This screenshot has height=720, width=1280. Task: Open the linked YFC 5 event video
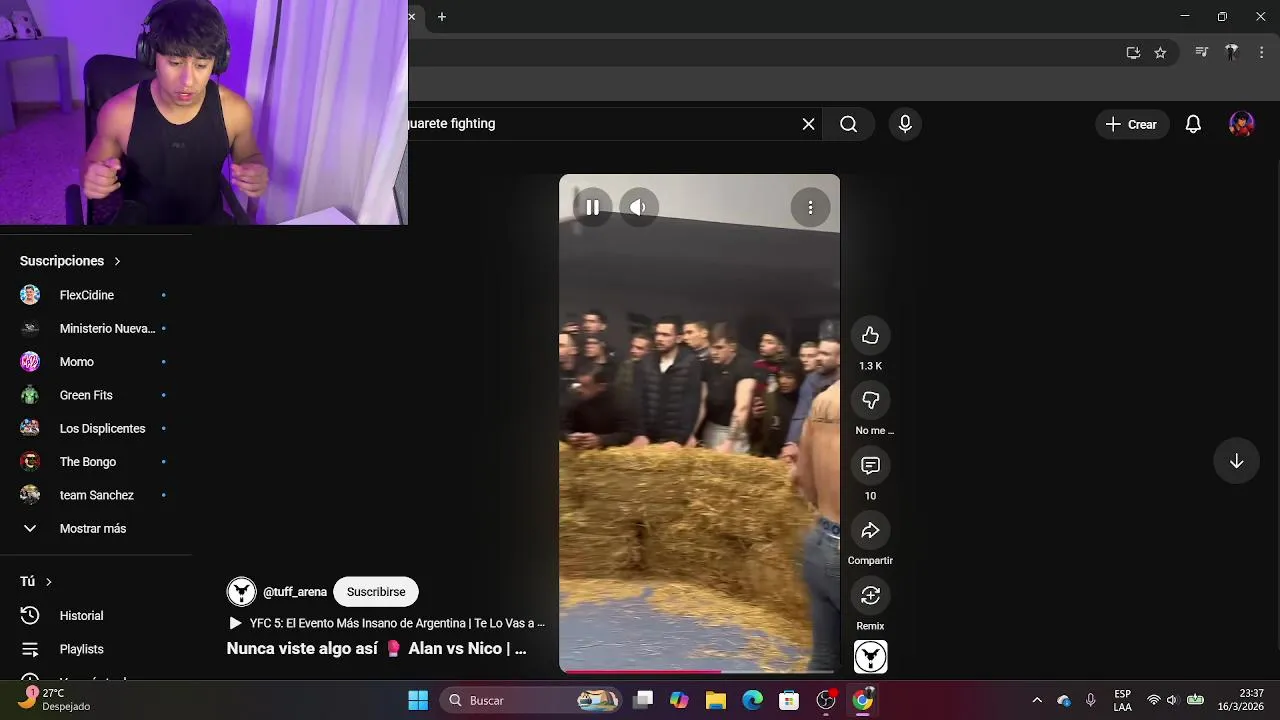click(388, 623)
